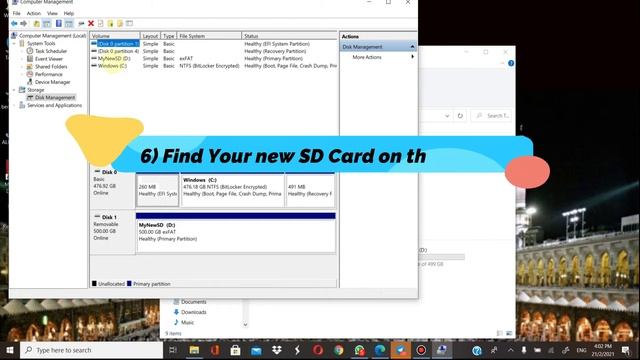Viewport: 640px width, 360px height.
Task: Select the 491 MB Recovery partition block
Action: [310, 190]
